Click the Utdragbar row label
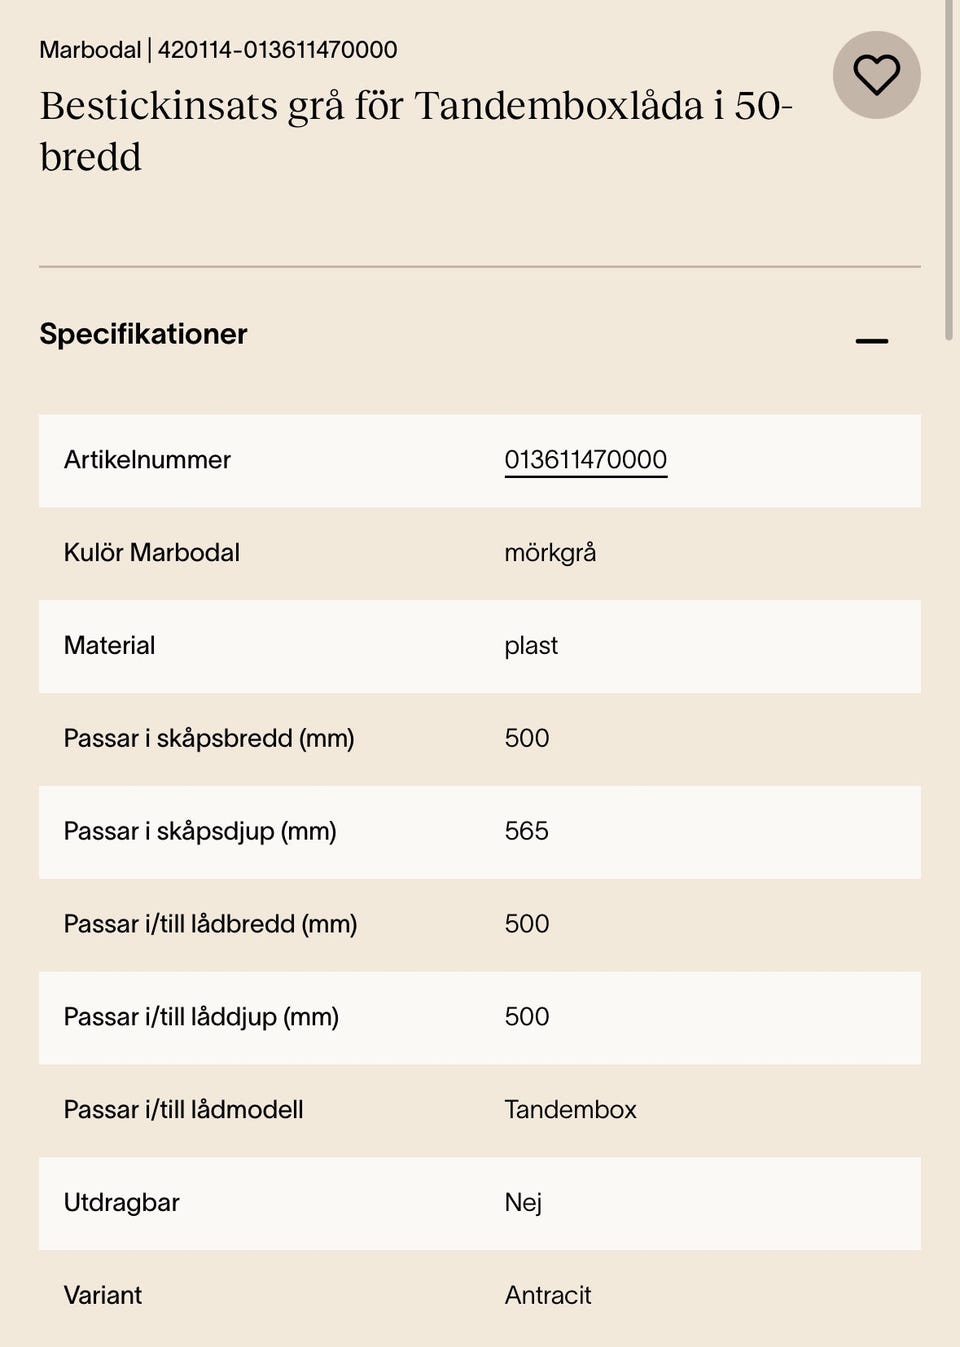Image resolution: width=960 pixels, height=1347 pixels. (x=121, y=1203)
